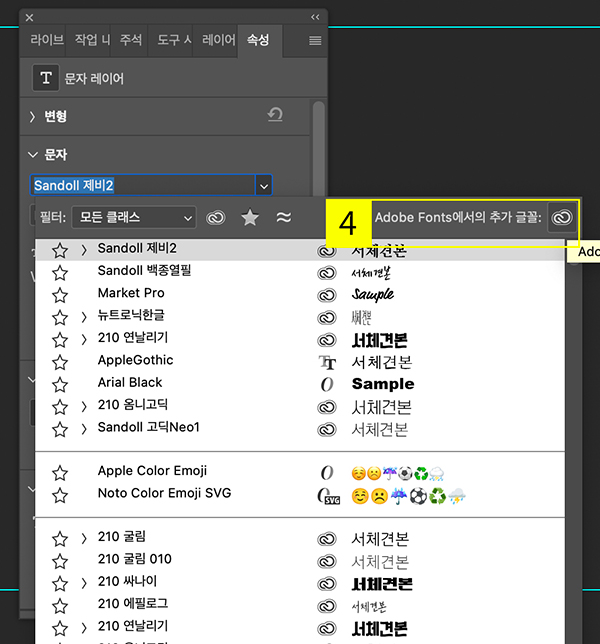Favorite the Arial Black font

point(60,384)
